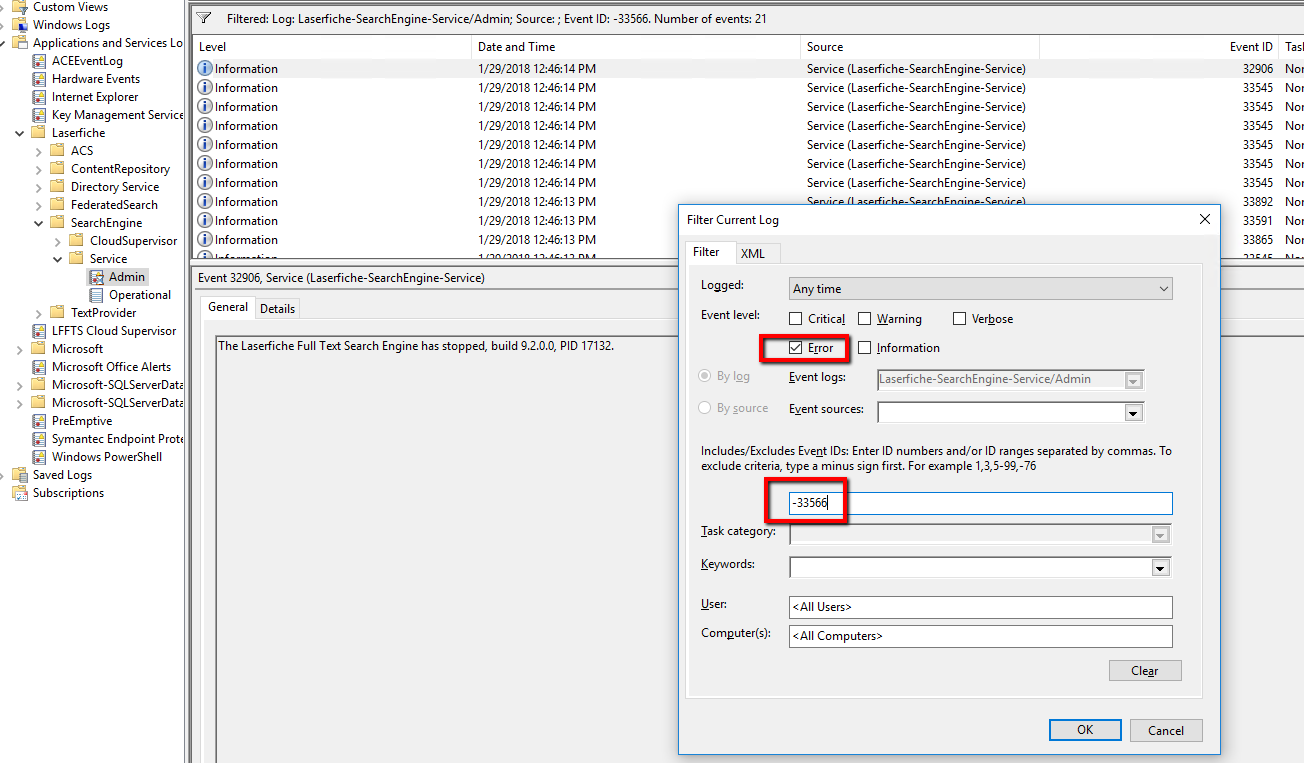Select the General tab of the event pane
This screenshot has height=763, width=1304.
click(228, 307)
